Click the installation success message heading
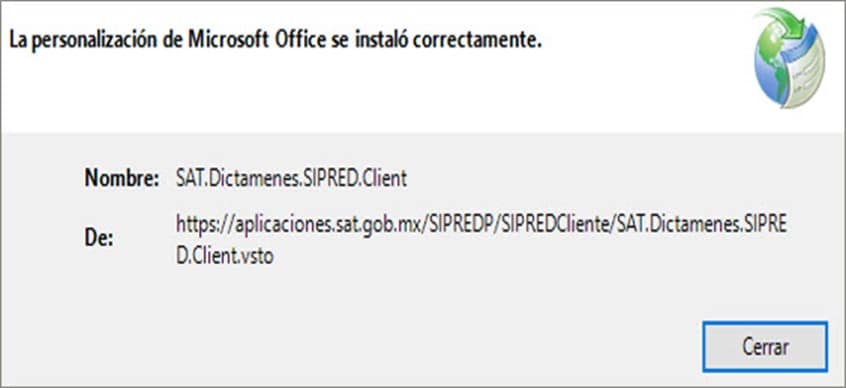The height and width of the screenshot is (388, 846). click(276, 42)
